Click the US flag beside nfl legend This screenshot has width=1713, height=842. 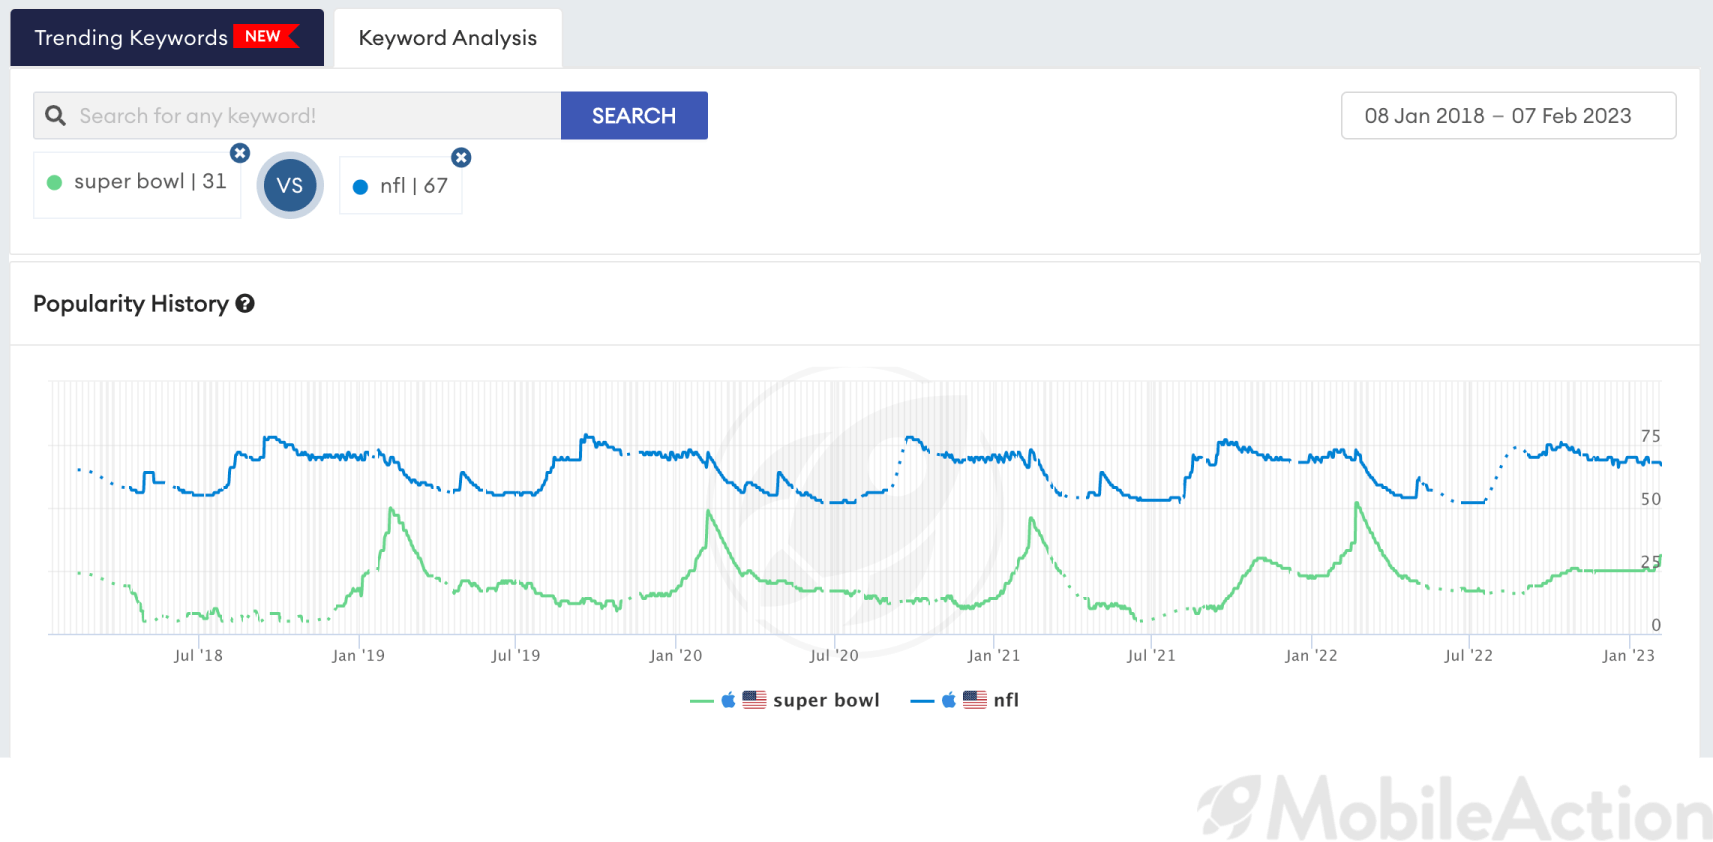975,700
